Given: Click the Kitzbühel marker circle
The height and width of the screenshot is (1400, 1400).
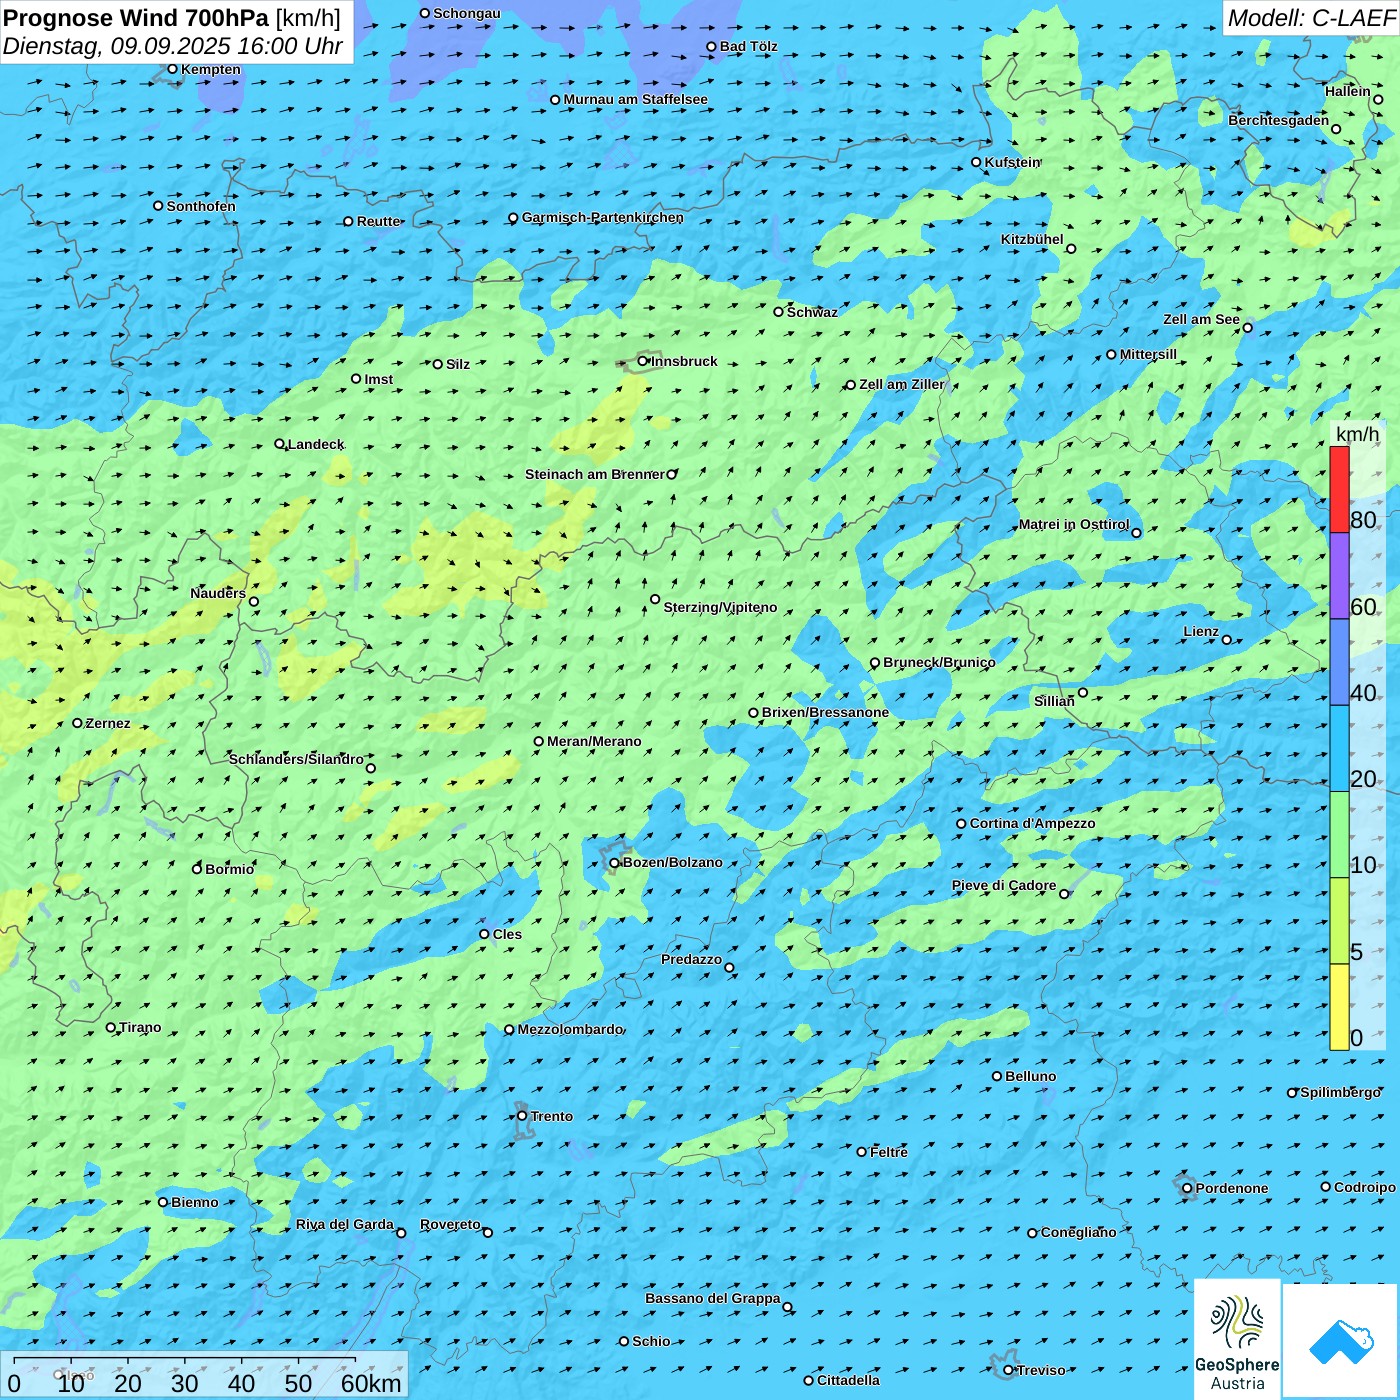Looking at the screenshot, I should tap(1071, 249).
